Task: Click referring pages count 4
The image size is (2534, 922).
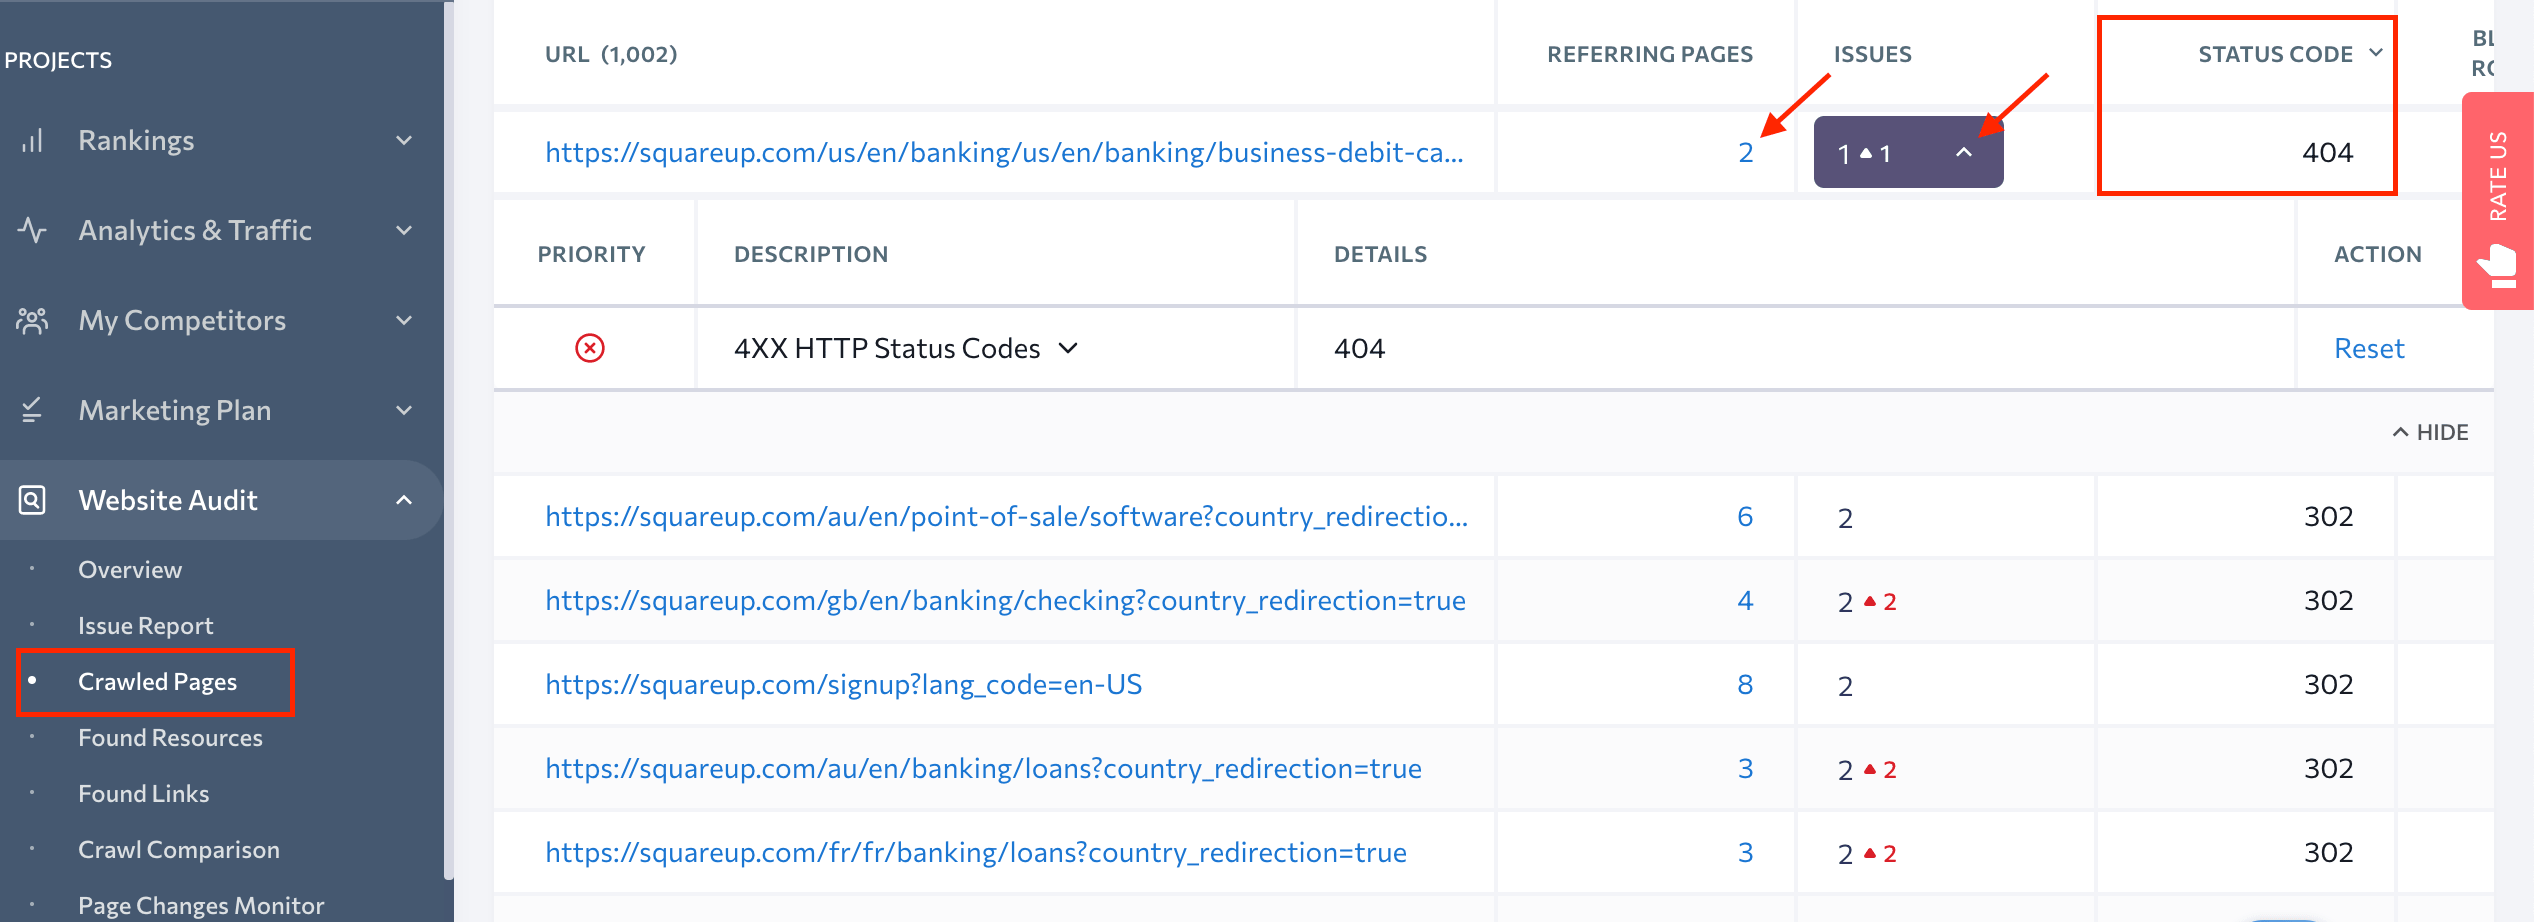Action: click(x=1745, y=600)
